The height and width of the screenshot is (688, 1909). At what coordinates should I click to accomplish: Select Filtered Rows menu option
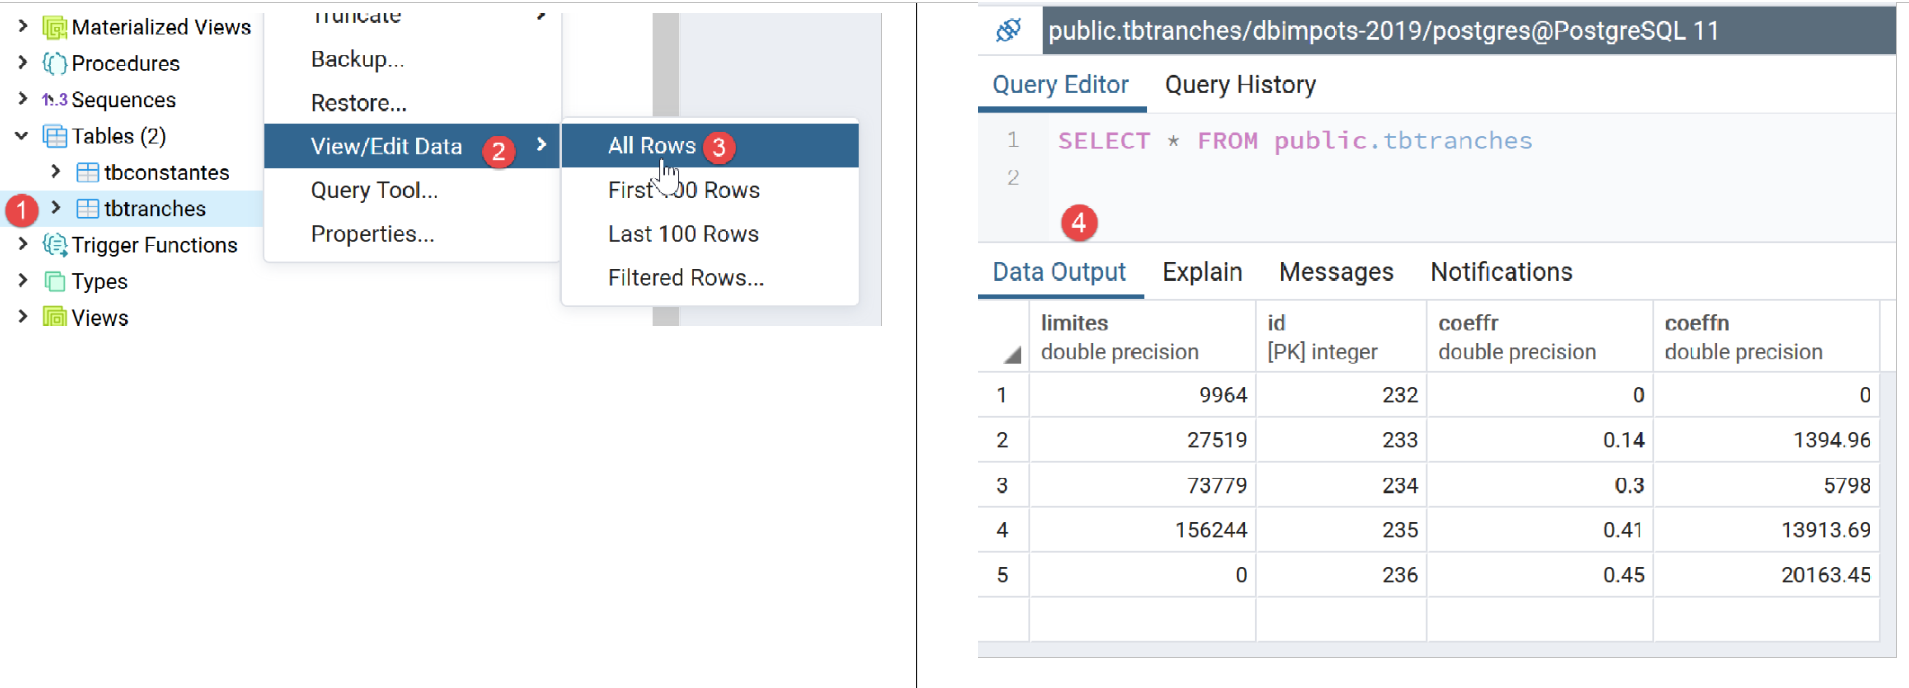tap(685, 278)
